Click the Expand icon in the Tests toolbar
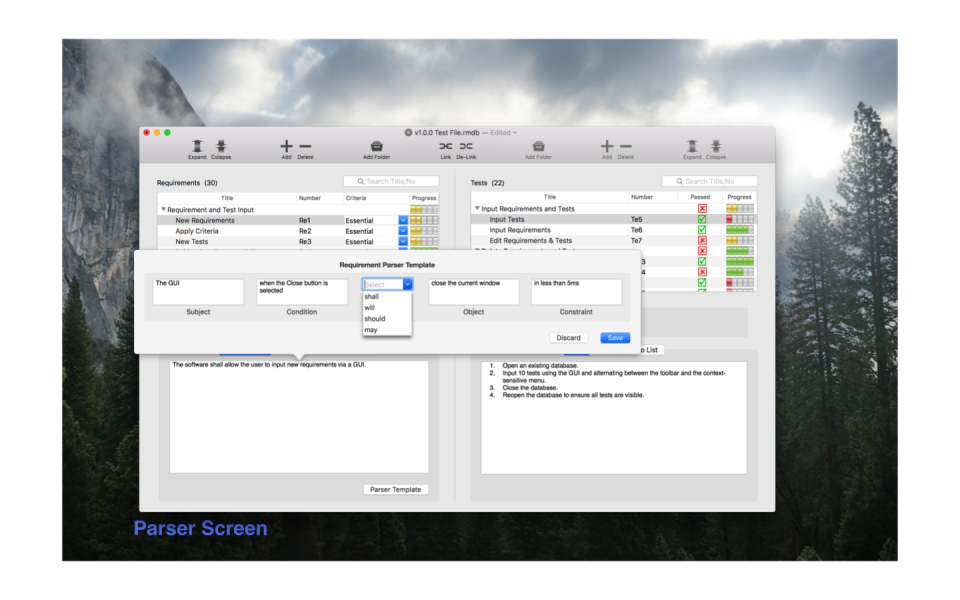This screenshot has width=960, height=600. 692,146
